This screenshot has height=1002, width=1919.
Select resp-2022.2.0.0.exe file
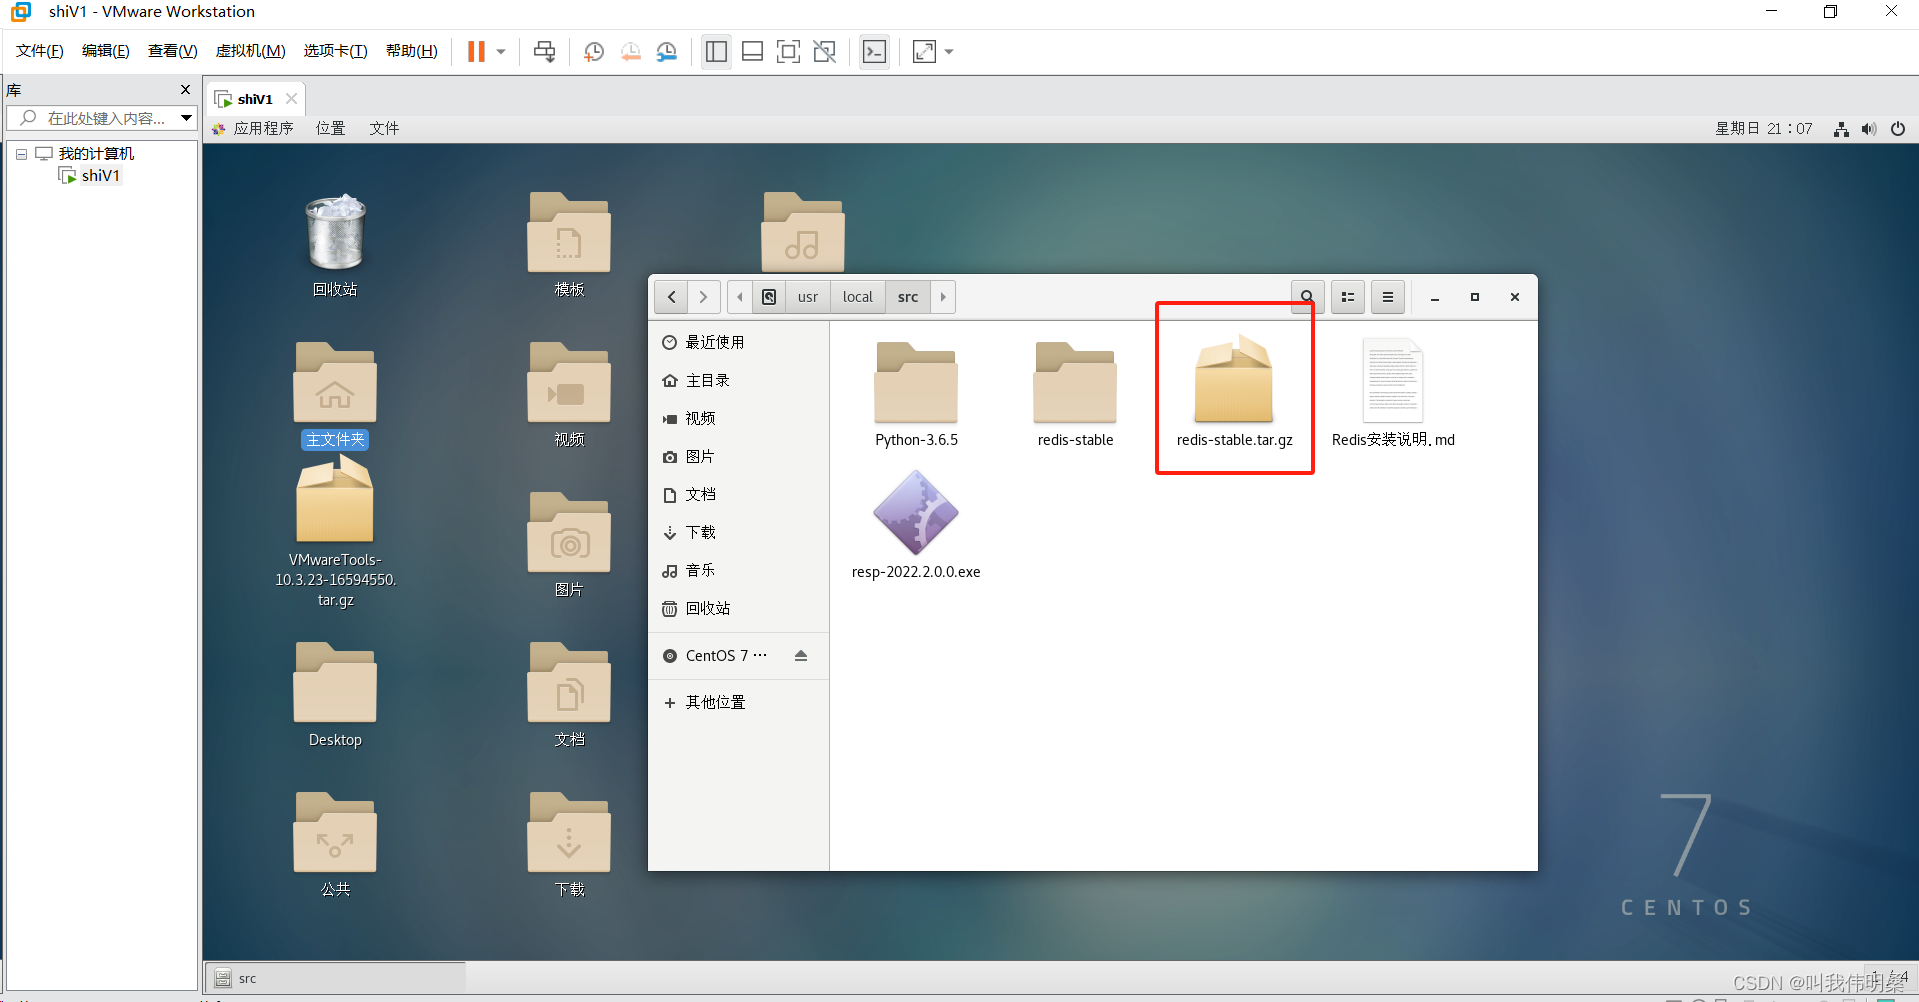coord(916,526)
